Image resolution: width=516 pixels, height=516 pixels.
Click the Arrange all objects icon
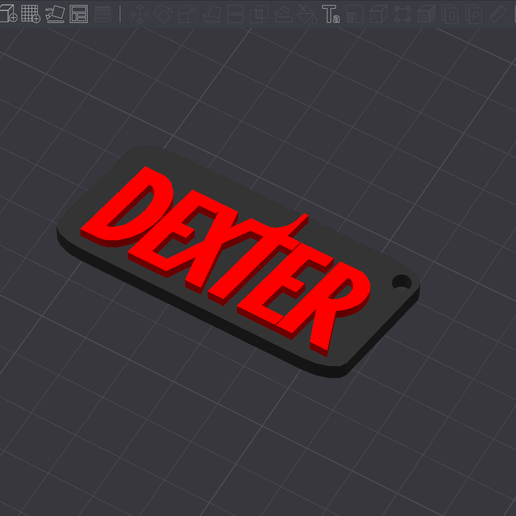(x=79, y=14)
